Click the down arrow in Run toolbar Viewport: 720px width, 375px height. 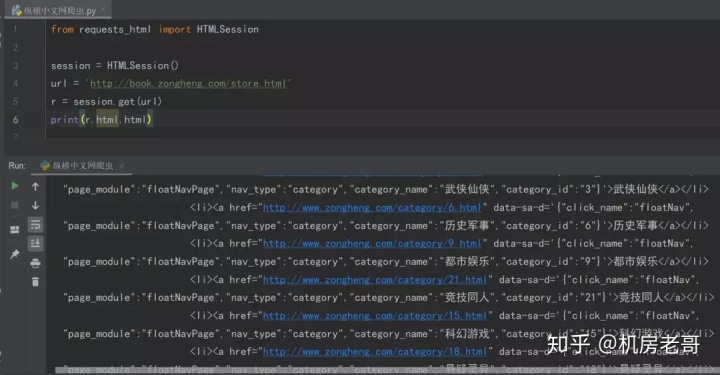coord(35,205)
